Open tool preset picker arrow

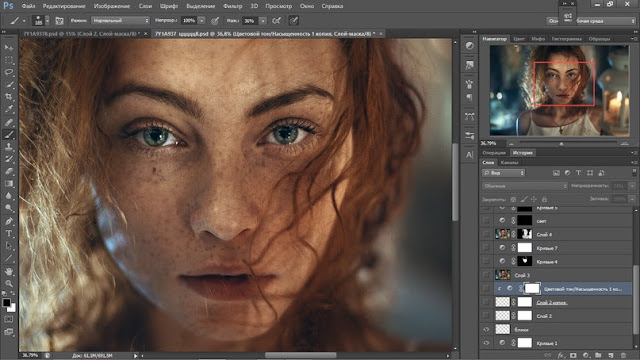24,20
